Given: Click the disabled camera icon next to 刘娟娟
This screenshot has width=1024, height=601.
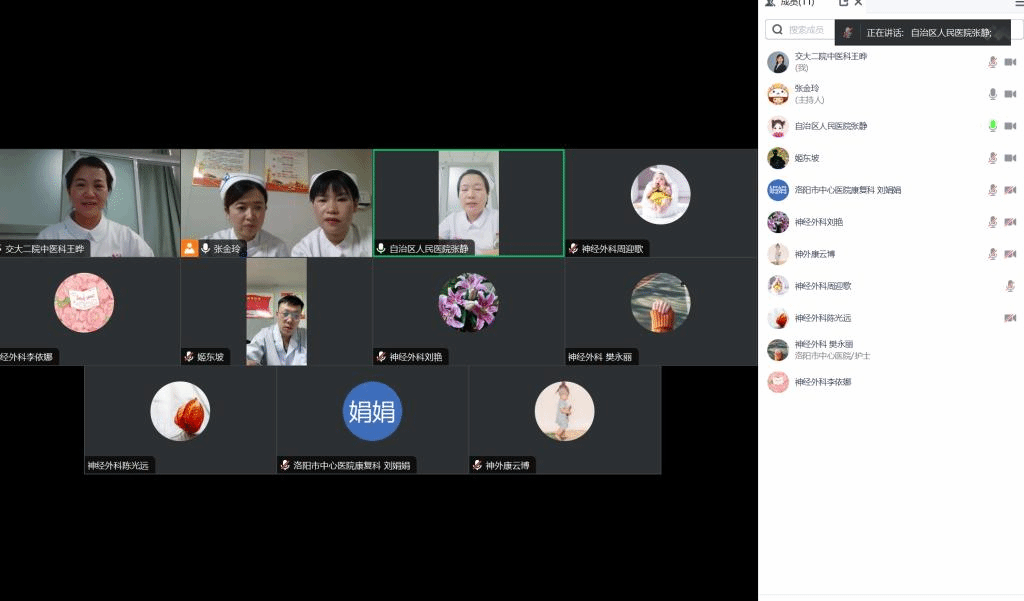Looking at the screenshot, I should click(x=1012, y=190).
